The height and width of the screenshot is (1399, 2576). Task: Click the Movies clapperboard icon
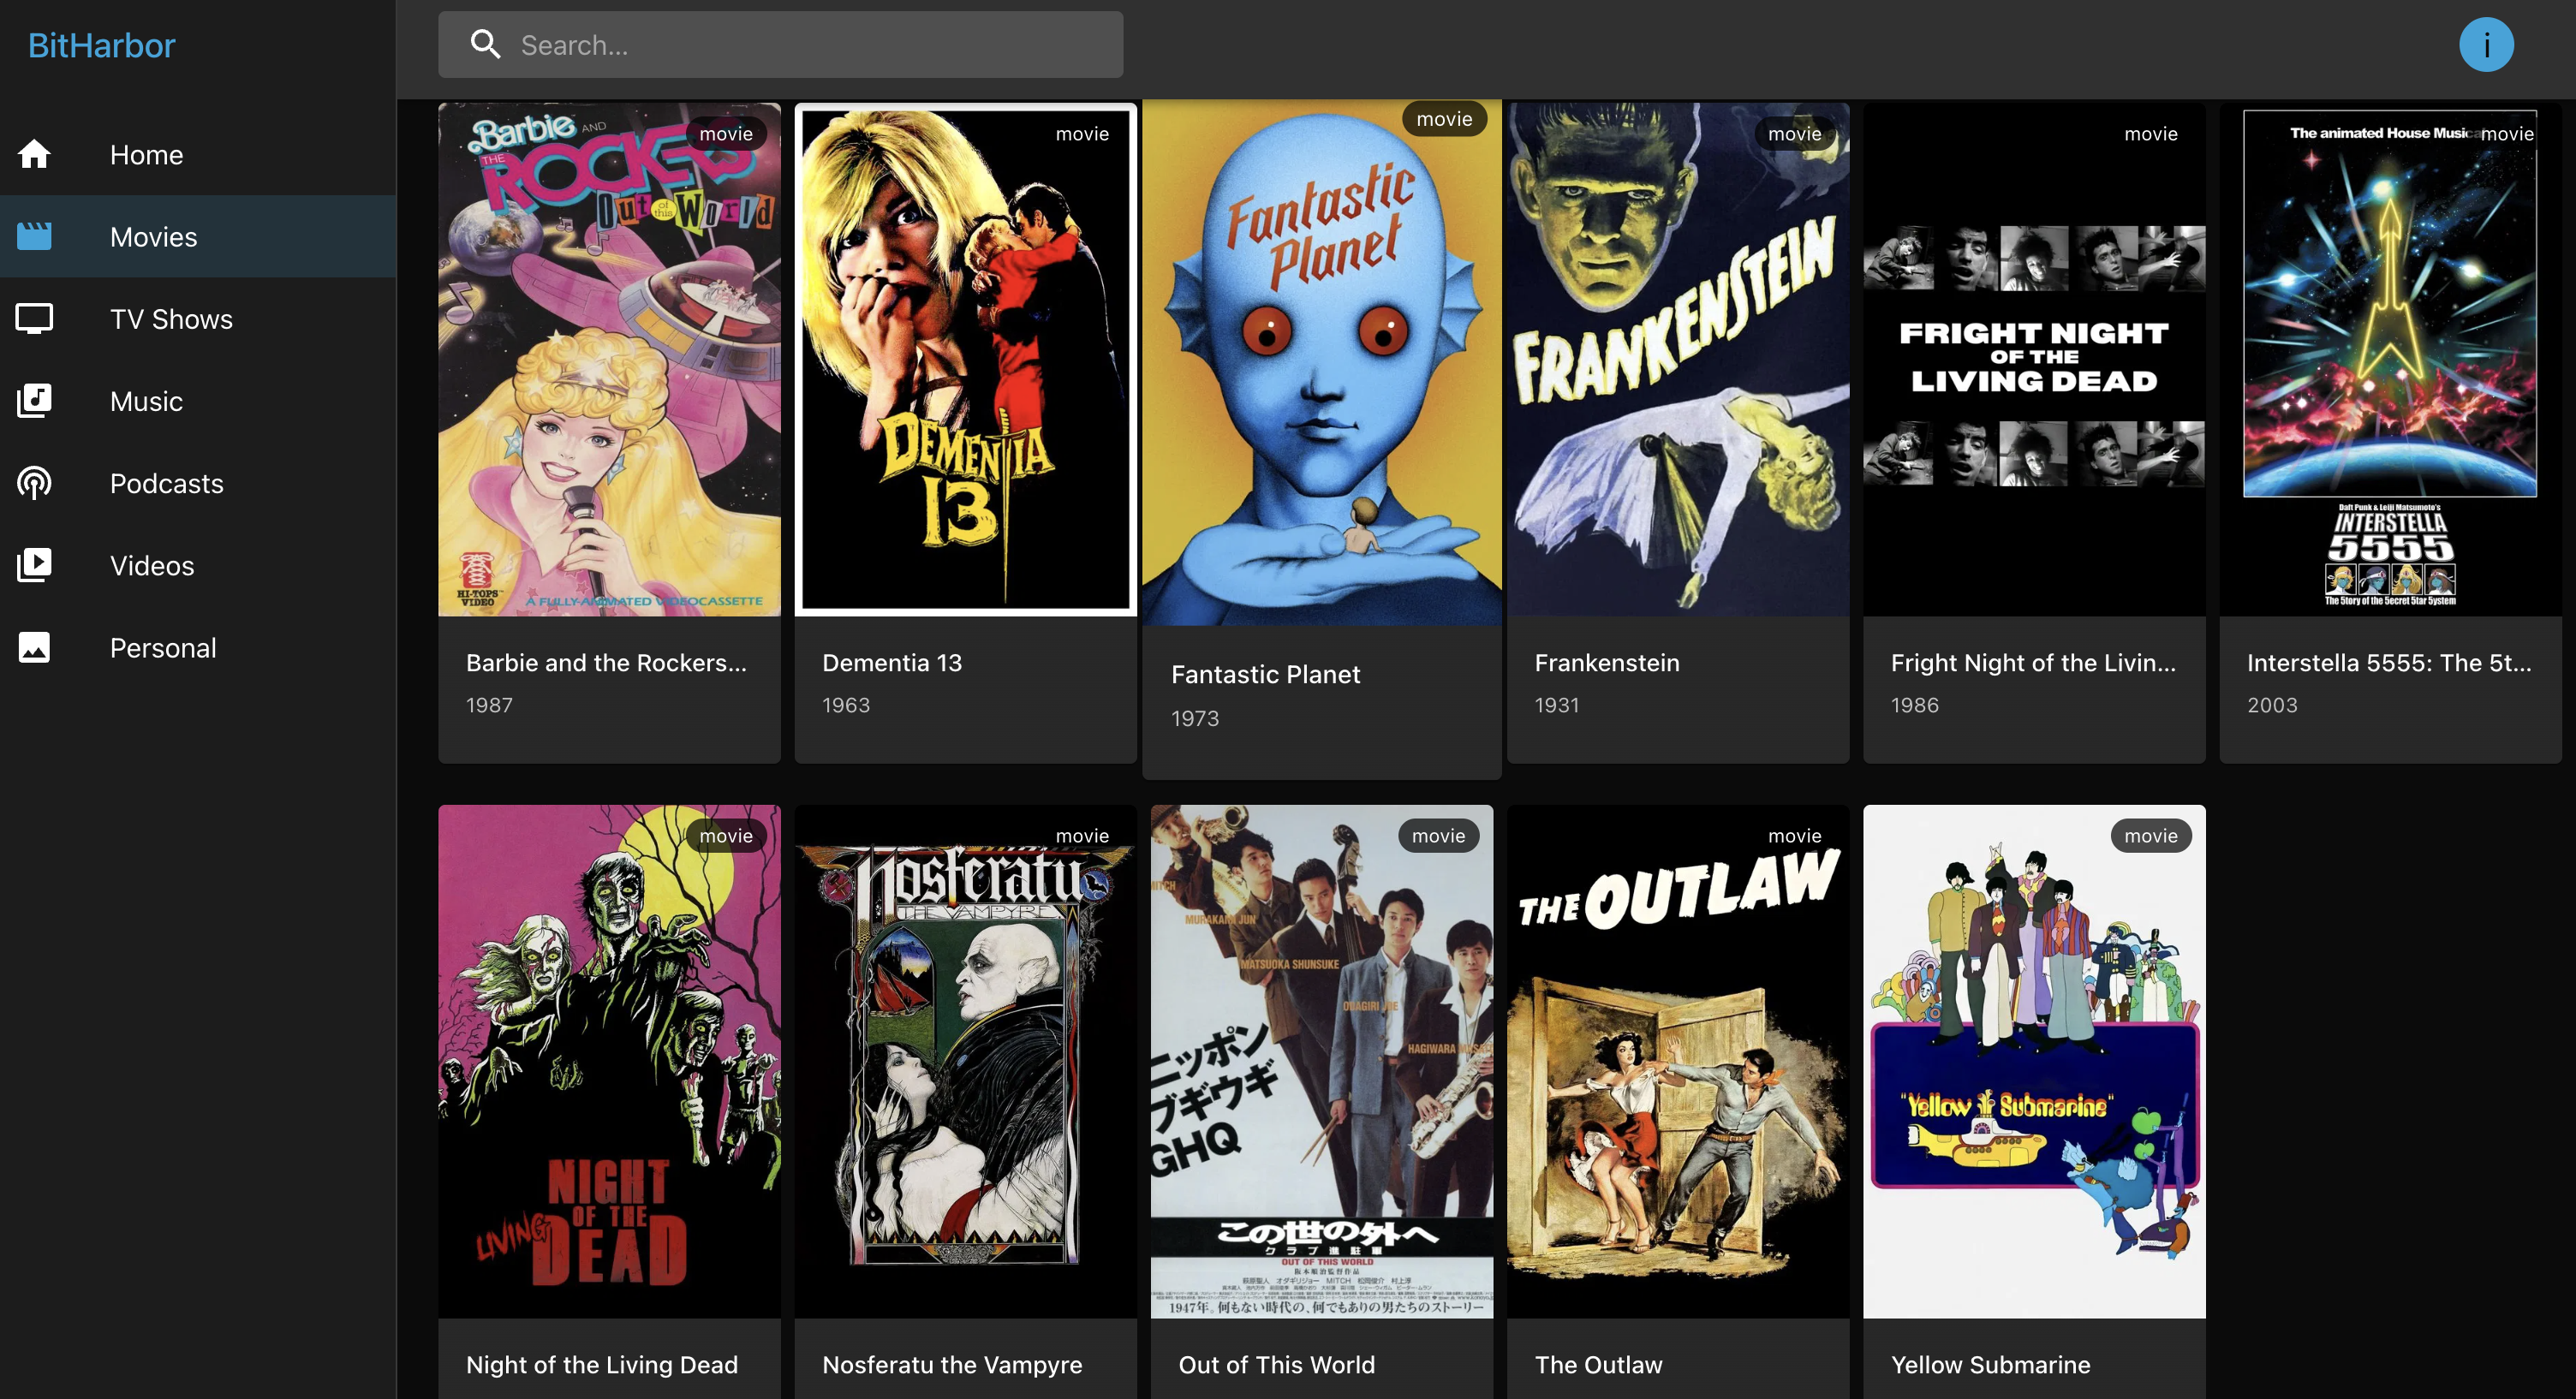34,236
